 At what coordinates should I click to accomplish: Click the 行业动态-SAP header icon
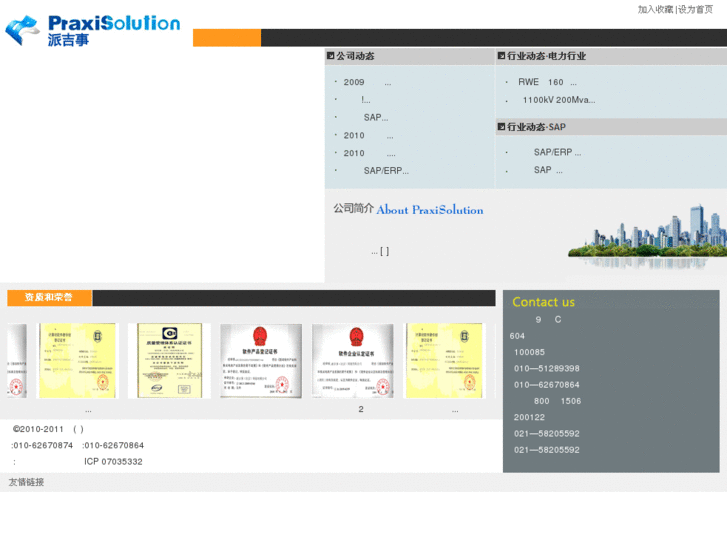501,127
